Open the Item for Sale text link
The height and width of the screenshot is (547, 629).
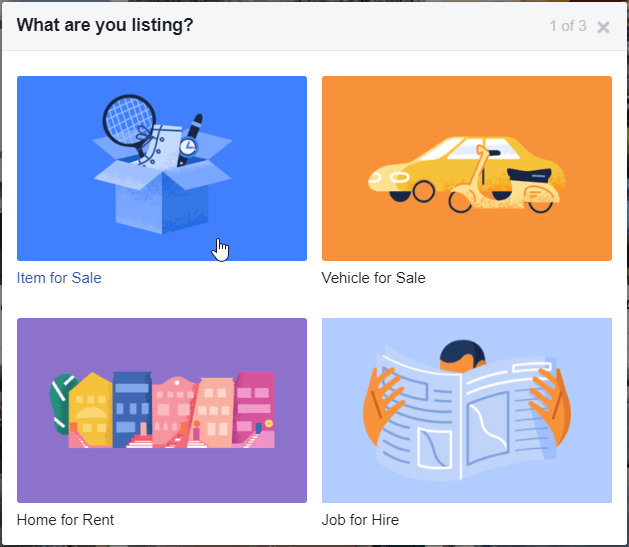point(59,278)
